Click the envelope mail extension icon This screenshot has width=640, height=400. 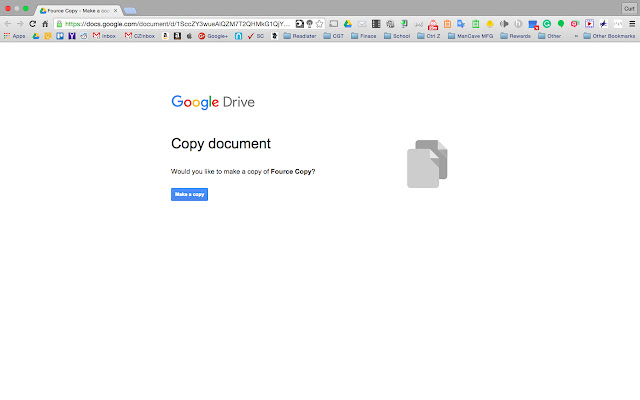point(362,24)
